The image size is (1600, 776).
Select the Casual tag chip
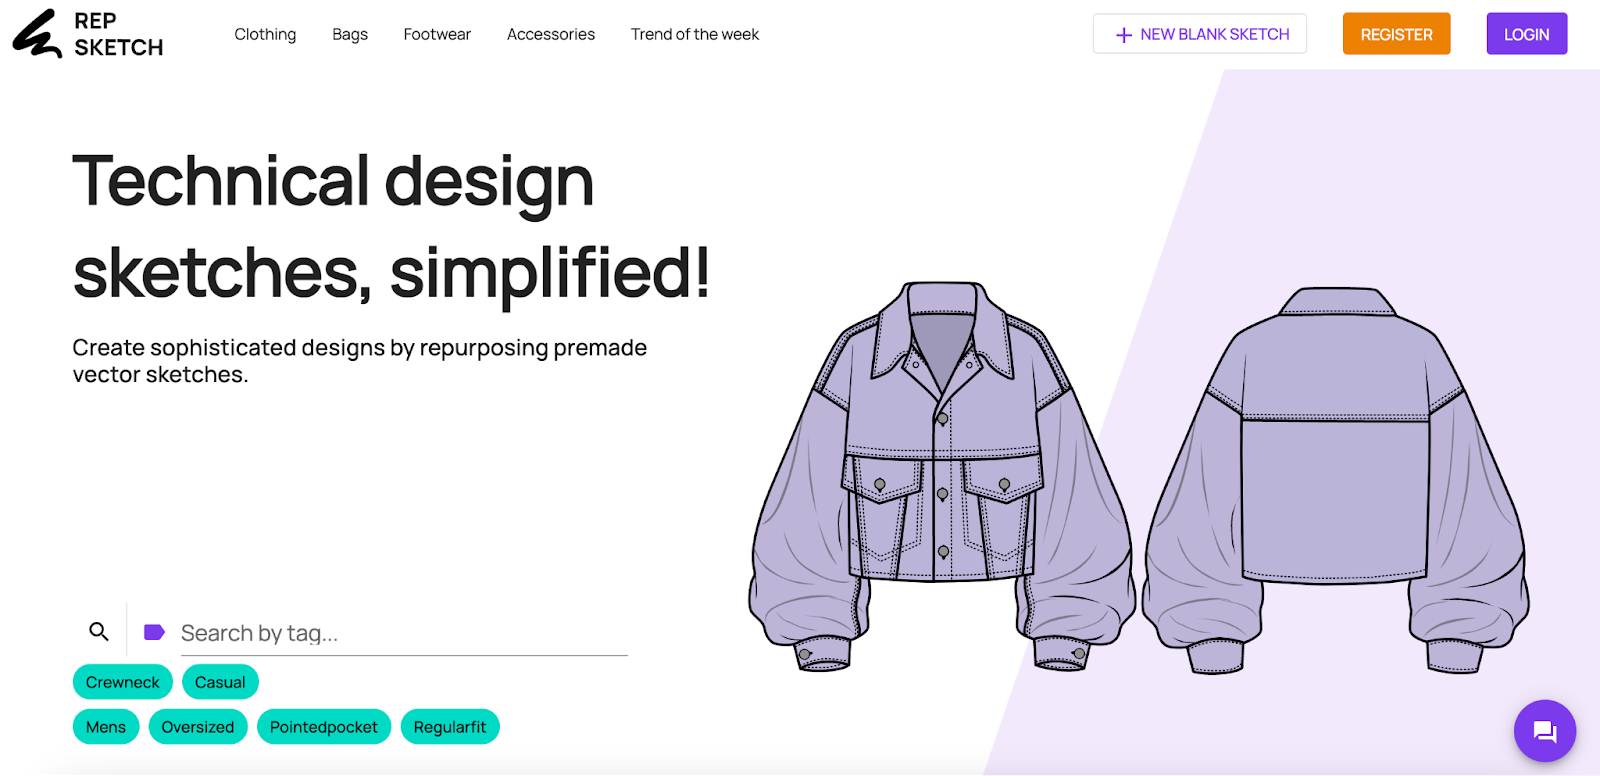[x=220, y=682]
